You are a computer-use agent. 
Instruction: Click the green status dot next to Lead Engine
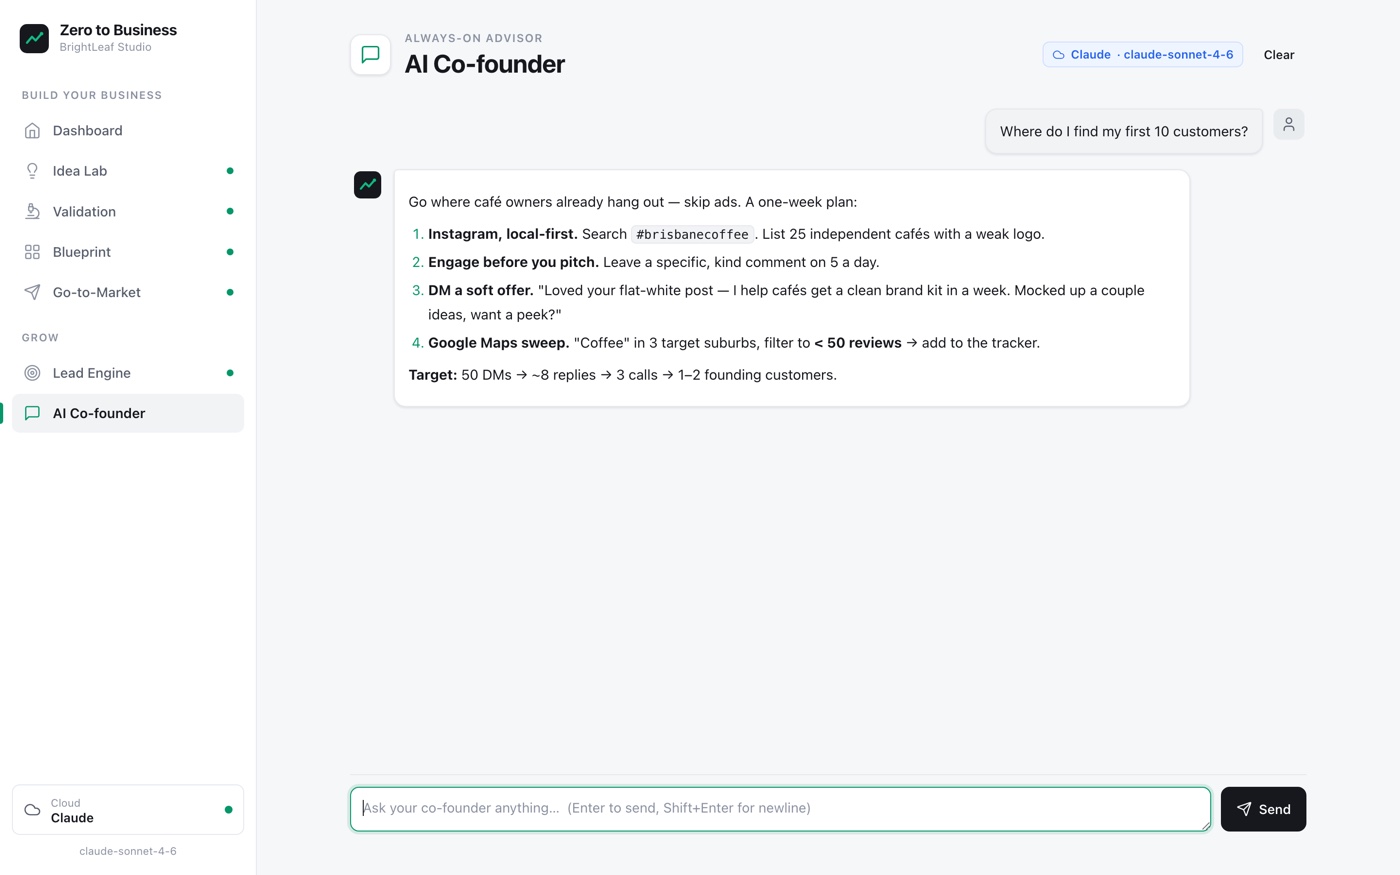pos(230,373)
